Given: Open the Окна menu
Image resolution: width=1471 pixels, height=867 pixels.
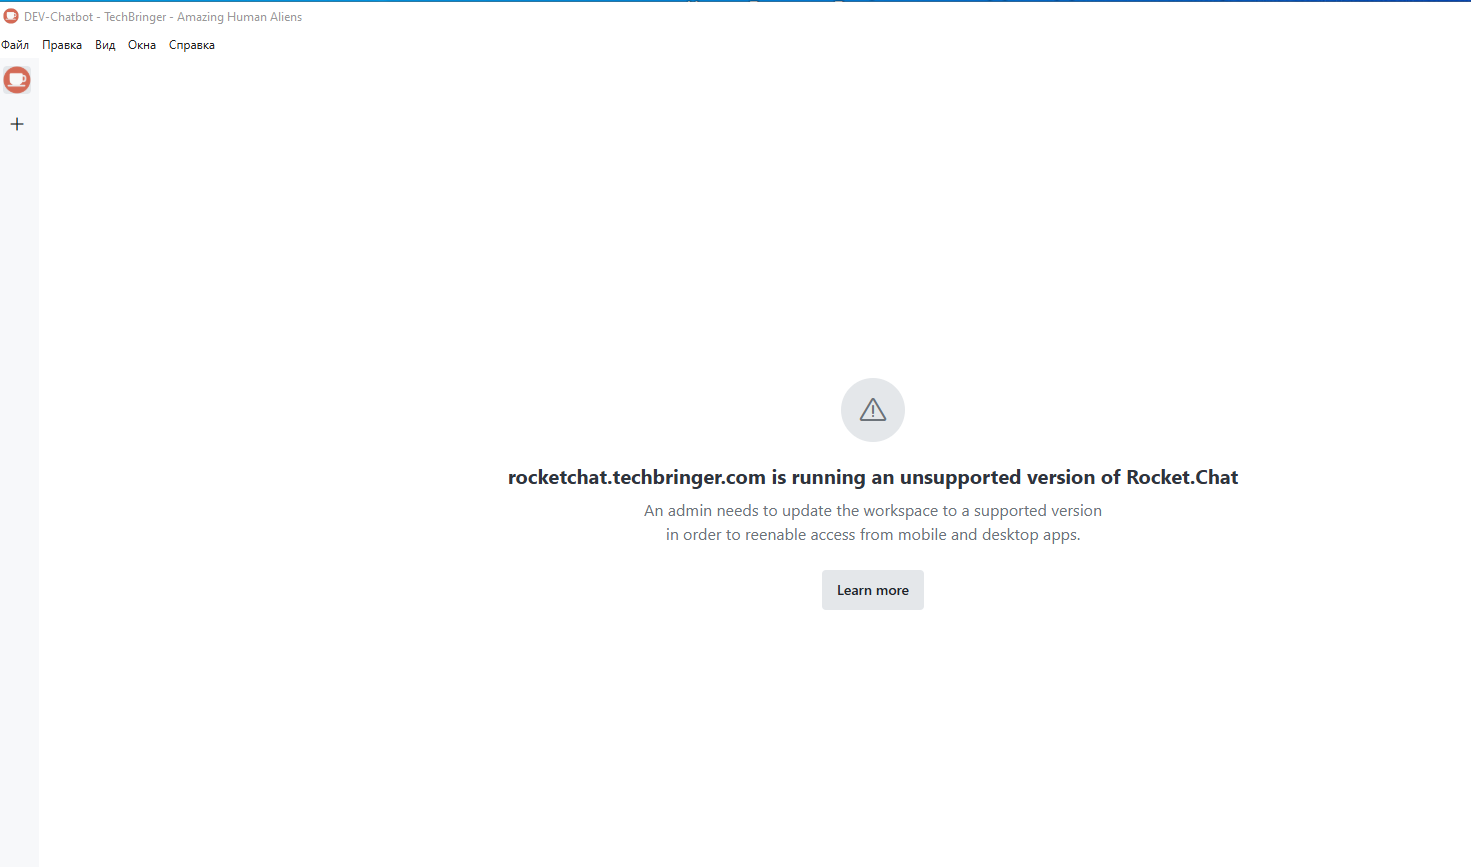Looking at the screenshot, I should (x=142, y=45).
